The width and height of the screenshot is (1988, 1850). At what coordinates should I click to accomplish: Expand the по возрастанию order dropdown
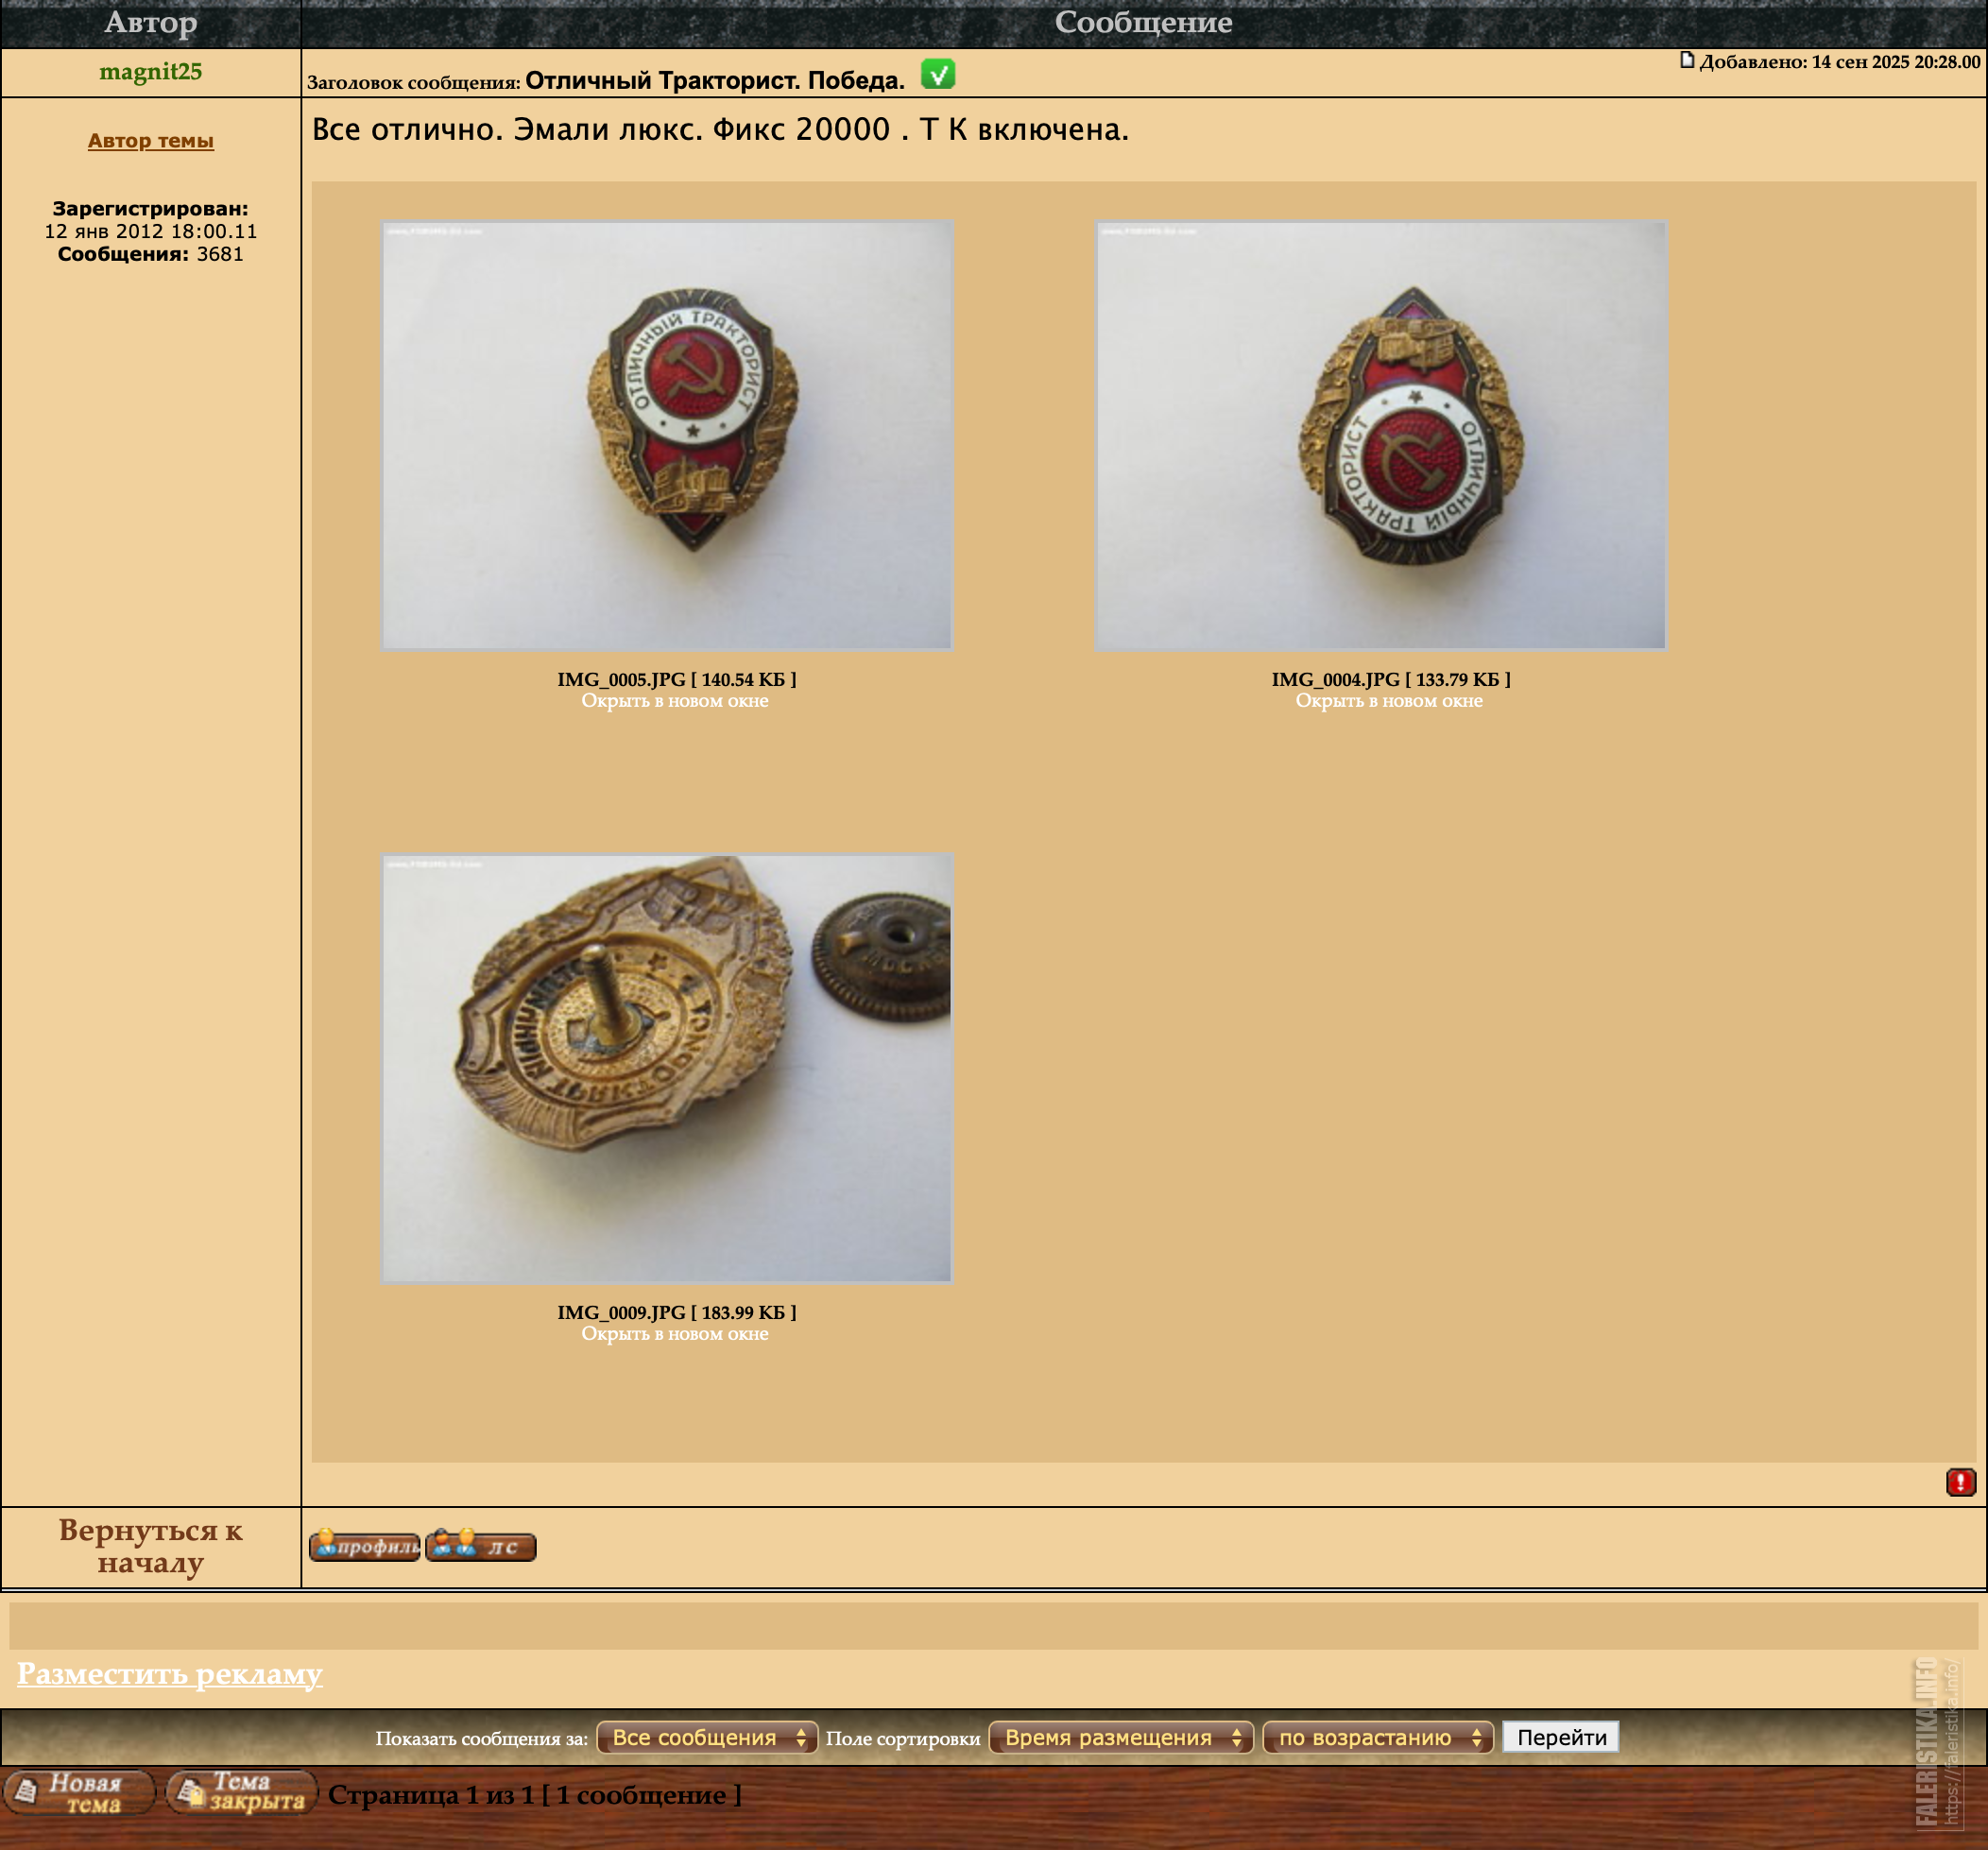coord(1377,1738)
